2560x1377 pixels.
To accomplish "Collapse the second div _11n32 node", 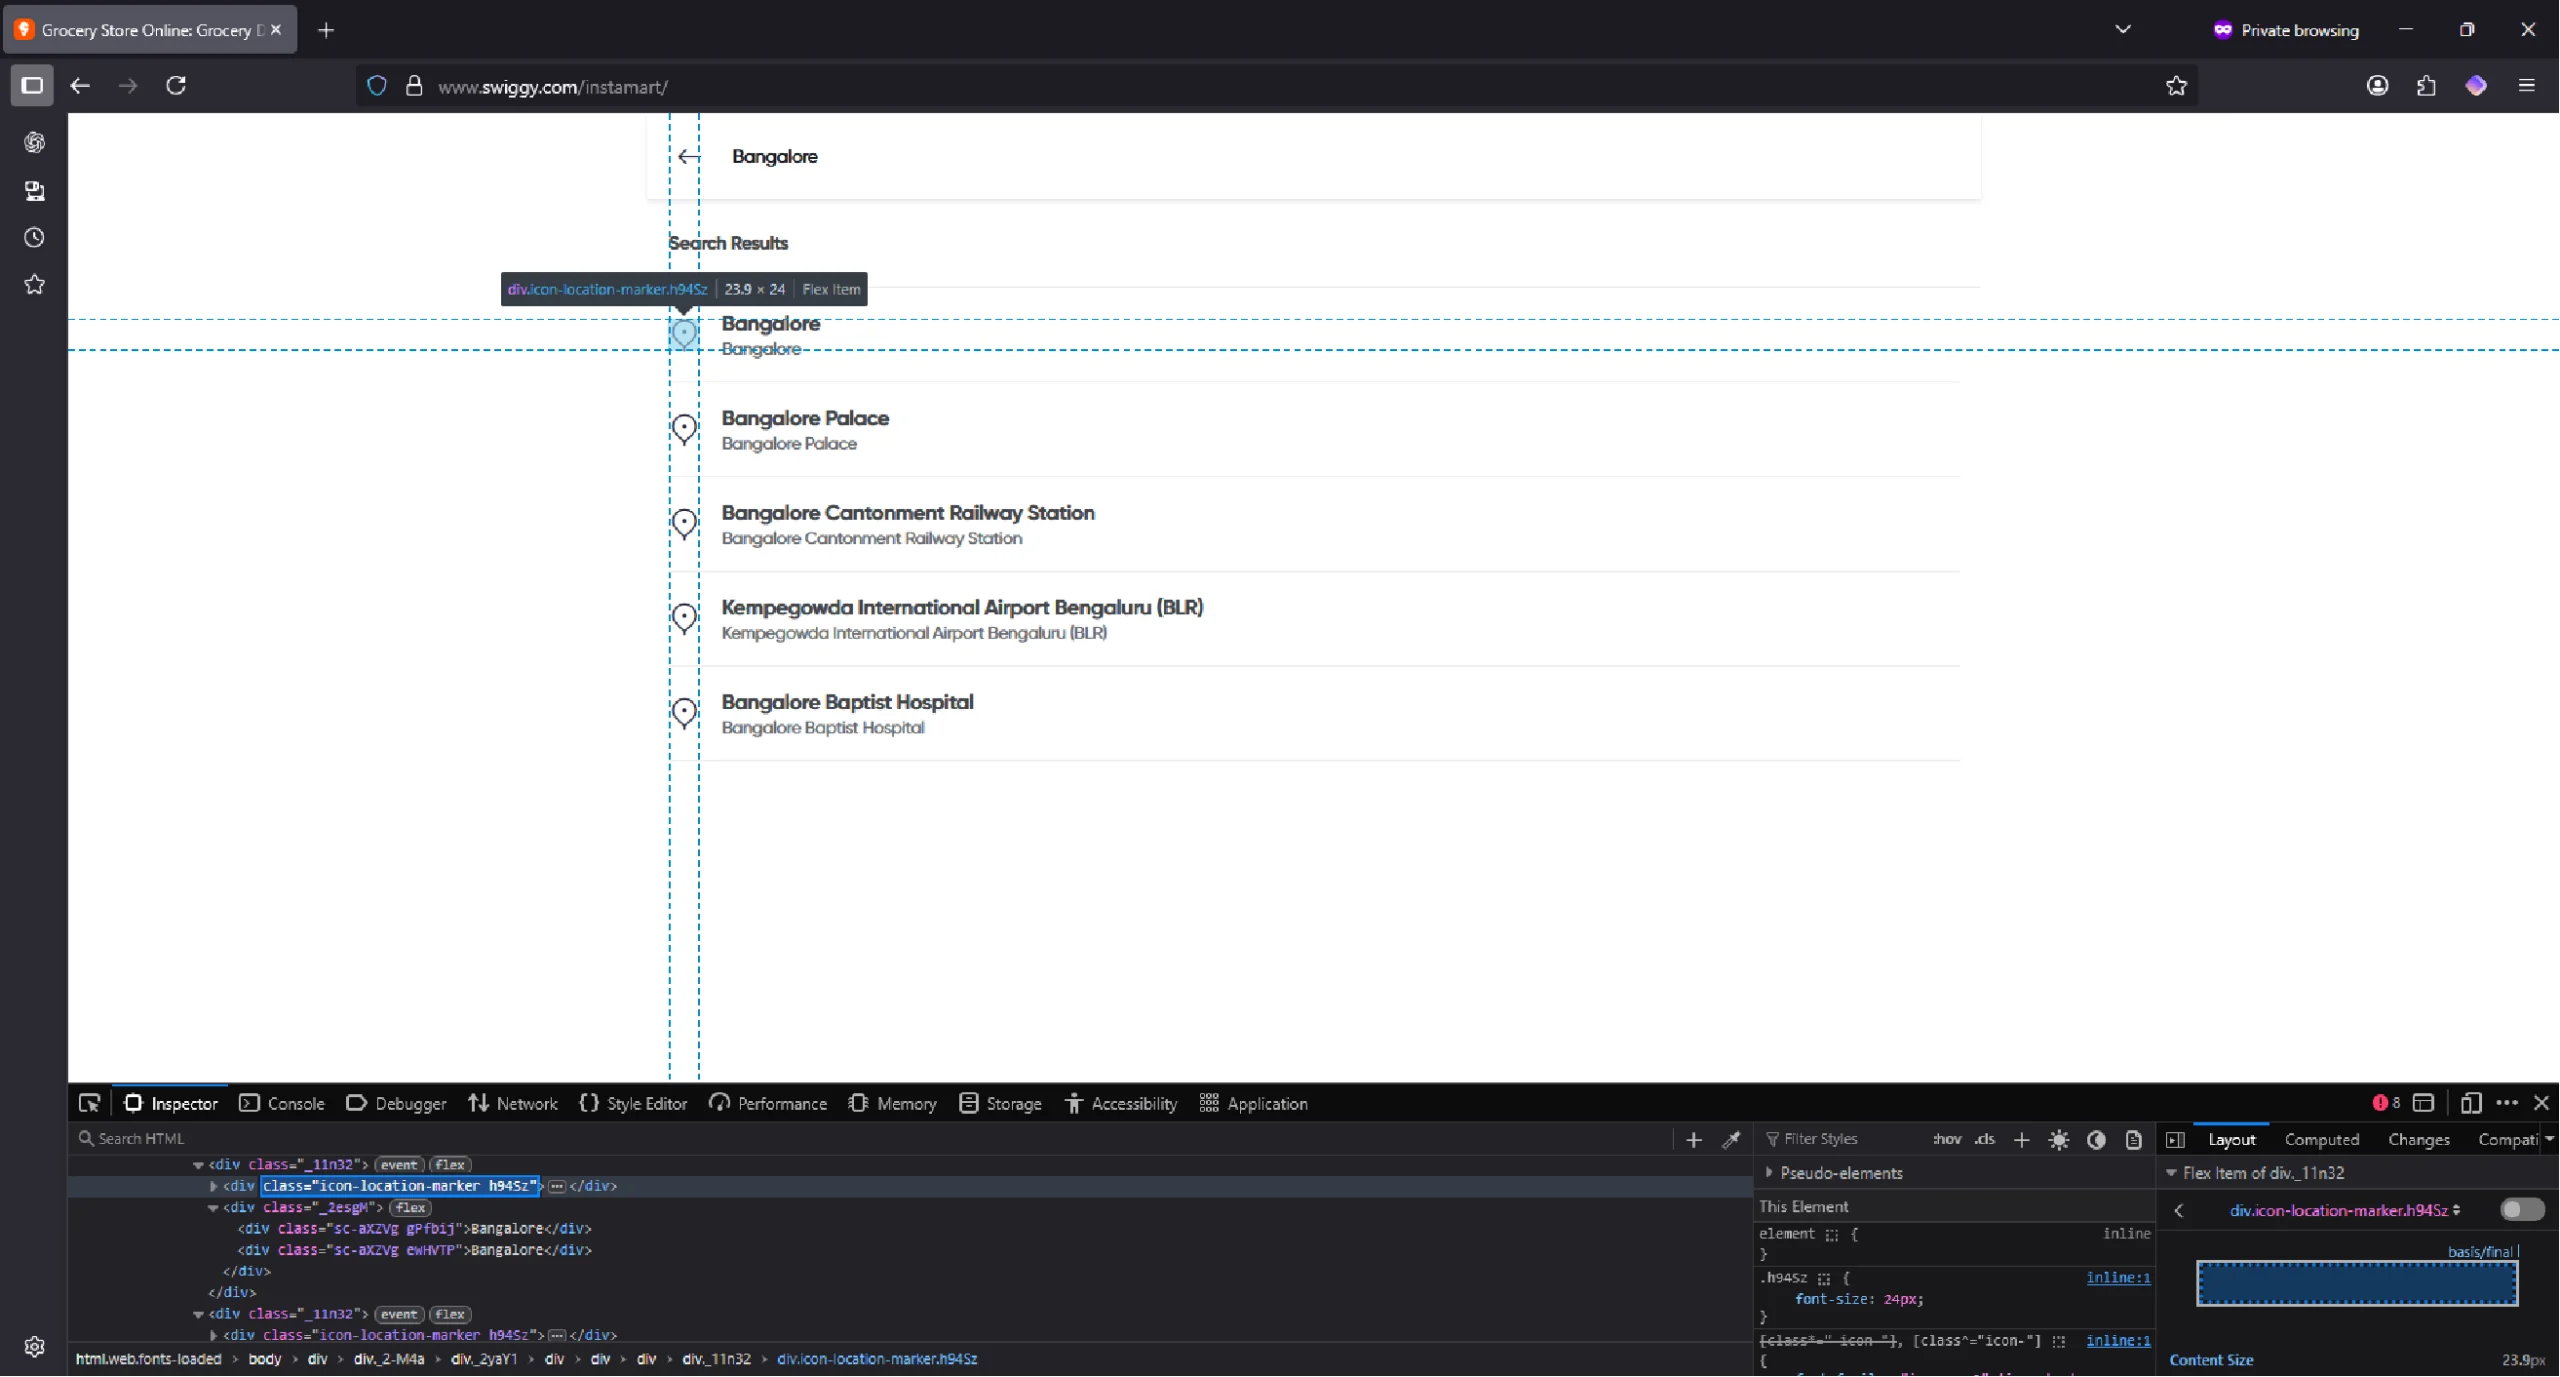I will (x=198, y=1315).
